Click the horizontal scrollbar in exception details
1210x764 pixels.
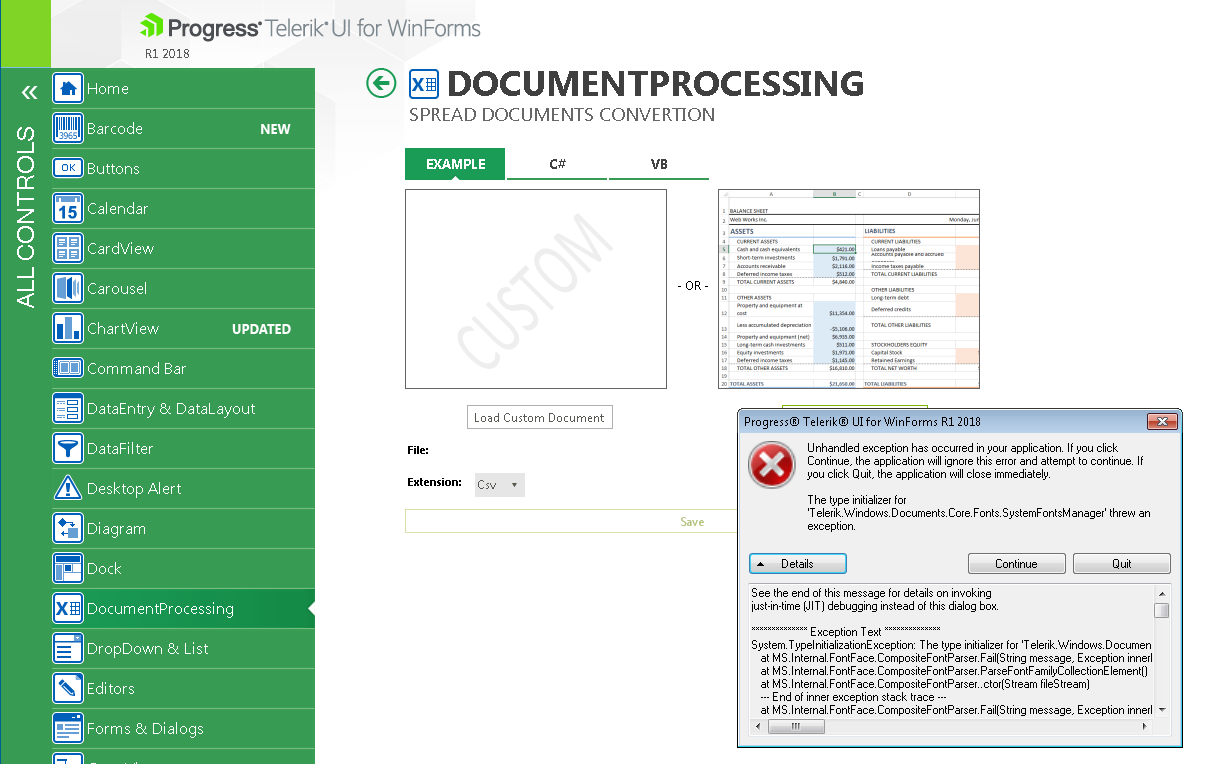click(x=951, y=727)
